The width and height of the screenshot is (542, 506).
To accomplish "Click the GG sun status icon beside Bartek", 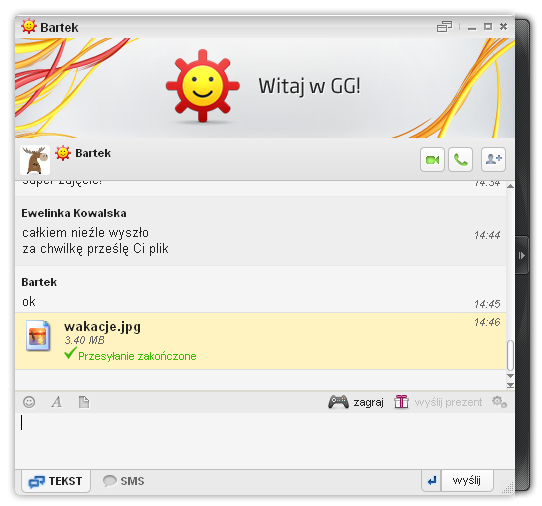I will tap(63, 153).
